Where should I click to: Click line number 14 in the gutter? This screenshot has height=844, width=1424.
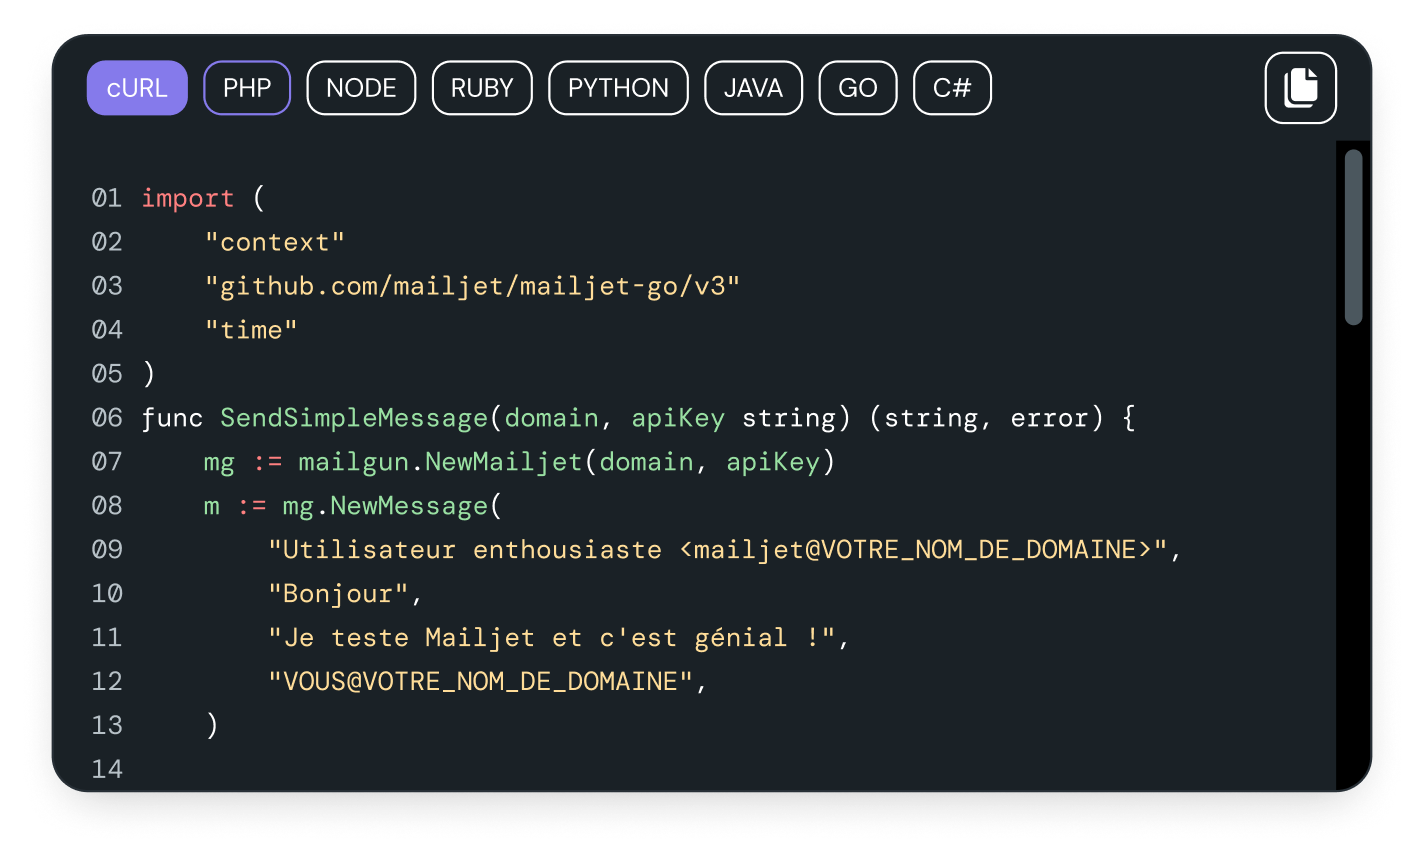[x=107, y=769]
